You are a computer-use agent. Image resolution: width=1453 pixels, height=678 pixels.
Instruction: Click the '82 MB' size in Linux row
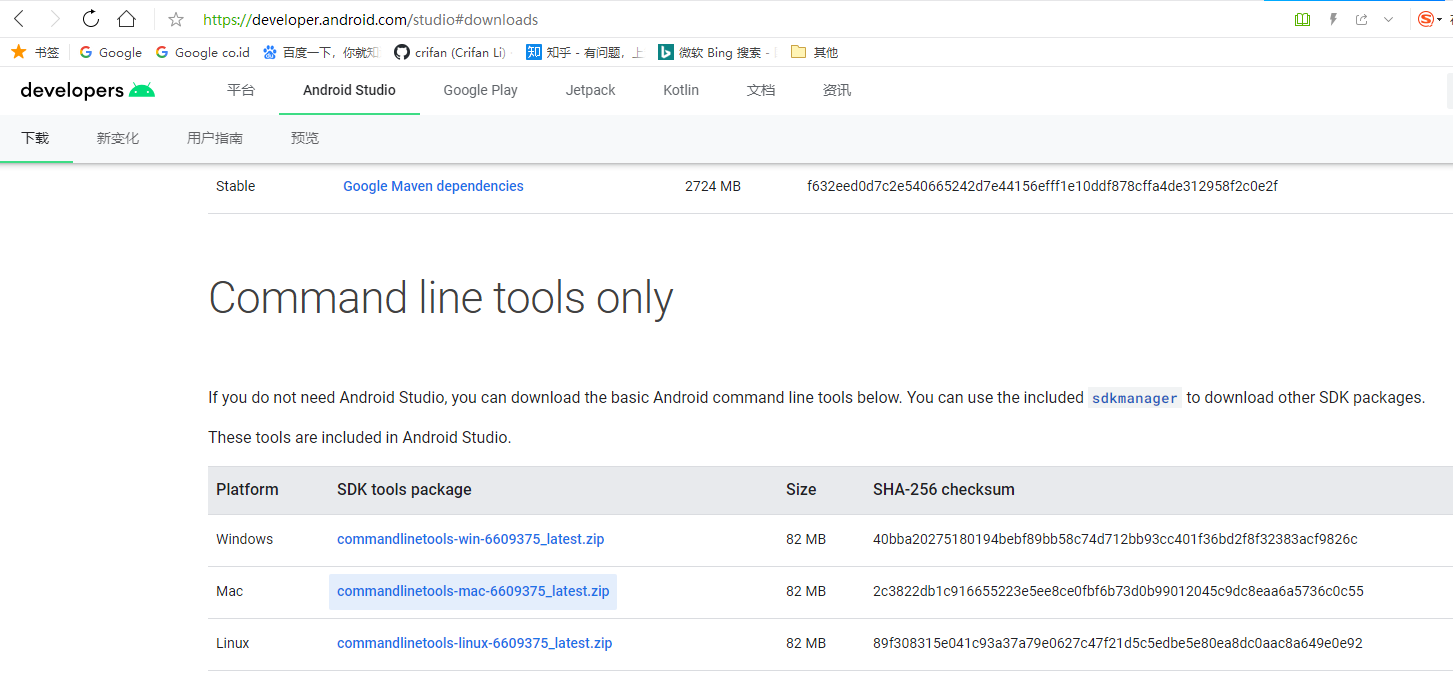pos(806,643)
